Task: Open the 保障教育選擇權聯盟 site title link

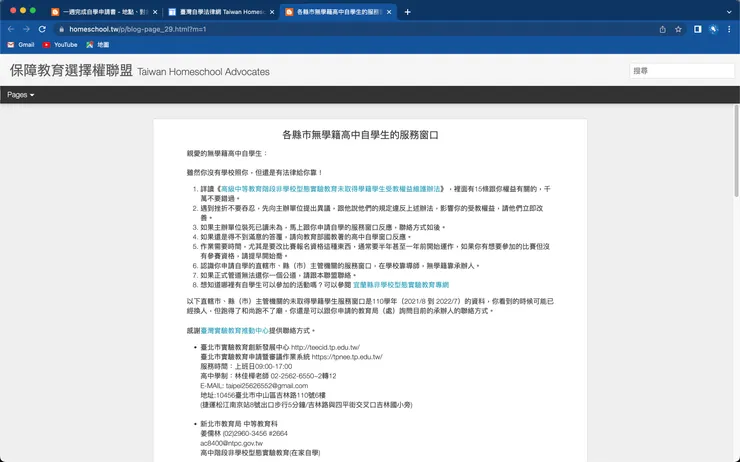Action: pos(71,71)
